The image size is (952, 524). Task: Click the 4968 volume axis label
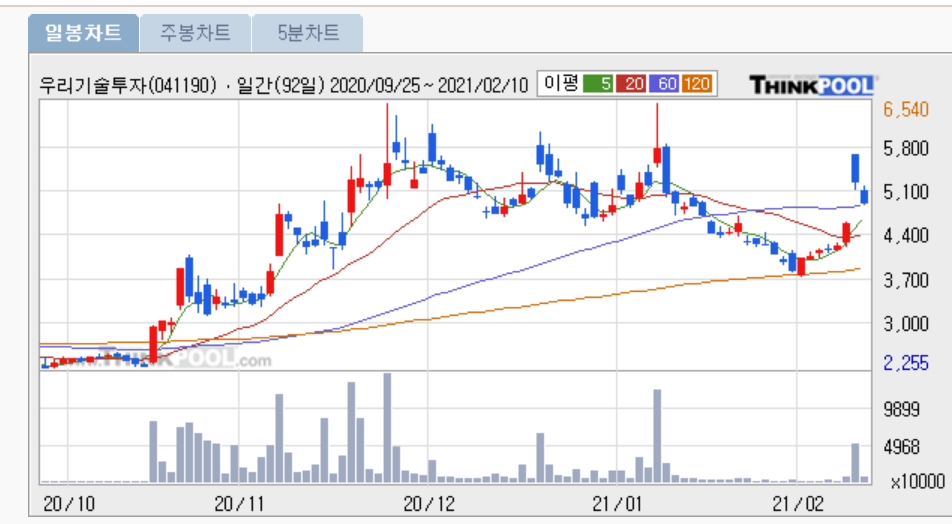click(902, 447)
